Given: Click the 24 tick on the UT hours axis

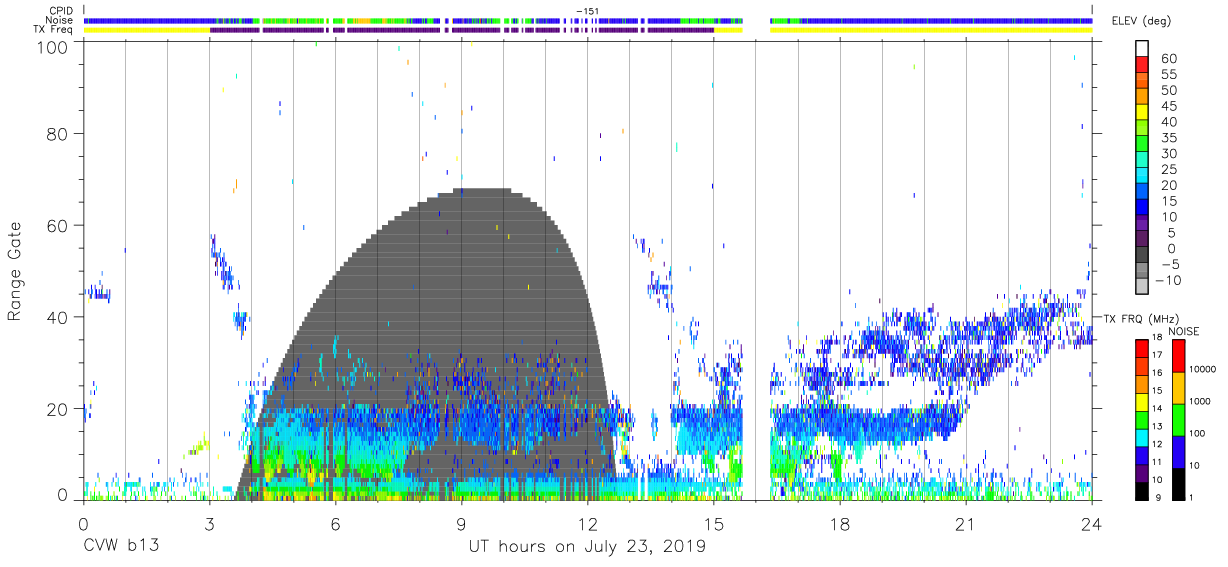Looking at the screenshot, I should [x=1091, y=523].
